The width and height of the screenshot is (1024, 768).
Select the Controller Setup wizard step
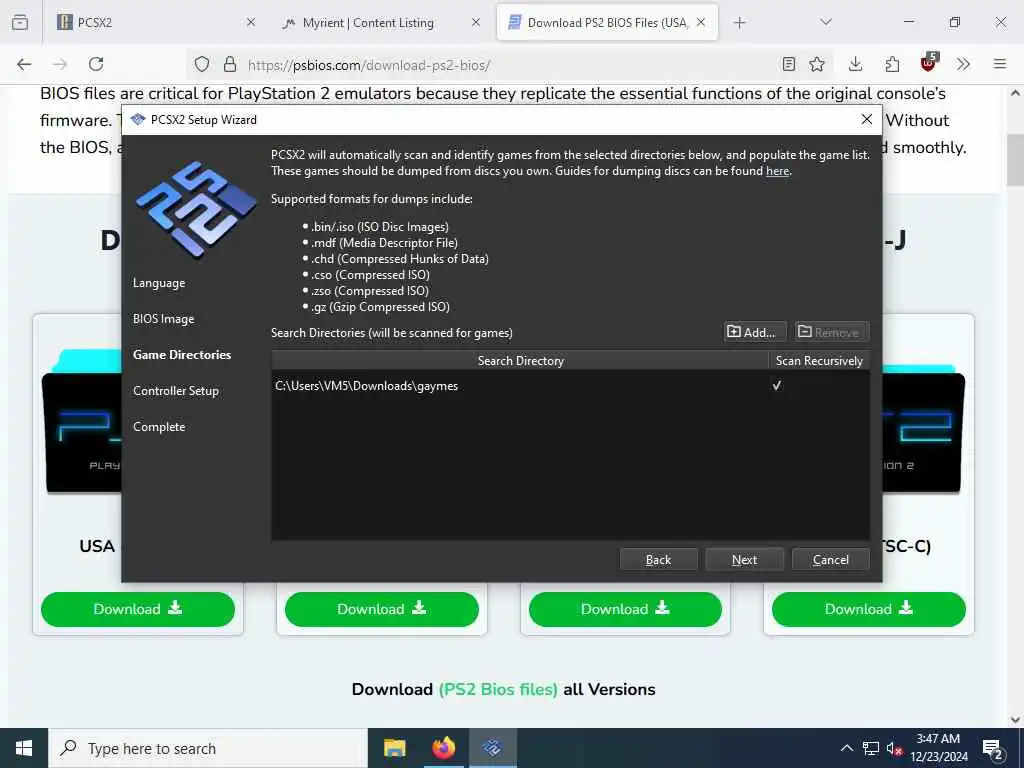tap(176, 391)
